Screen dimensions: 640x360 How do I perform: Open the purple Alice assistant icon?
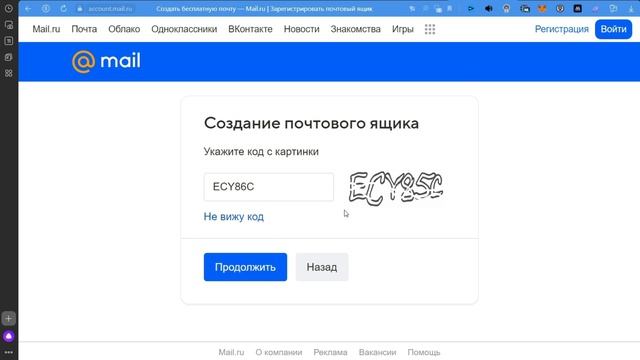click(x=9, y=336)
